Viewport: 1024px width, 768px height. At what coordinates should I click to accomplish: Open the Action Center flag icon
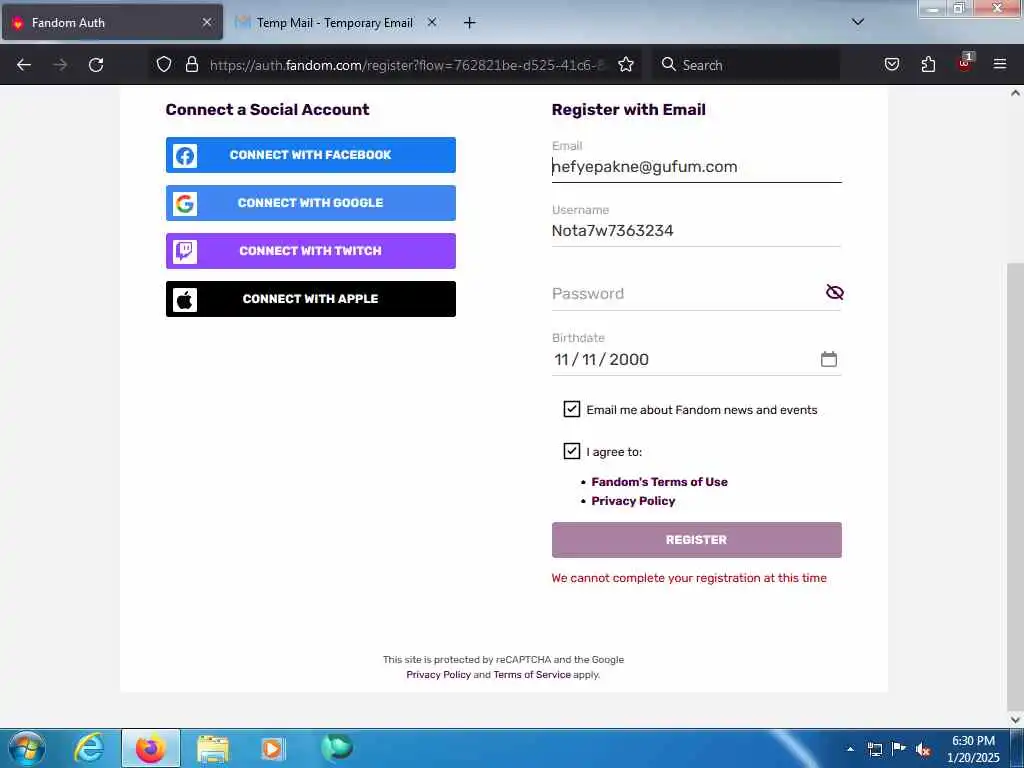point(899,749)
